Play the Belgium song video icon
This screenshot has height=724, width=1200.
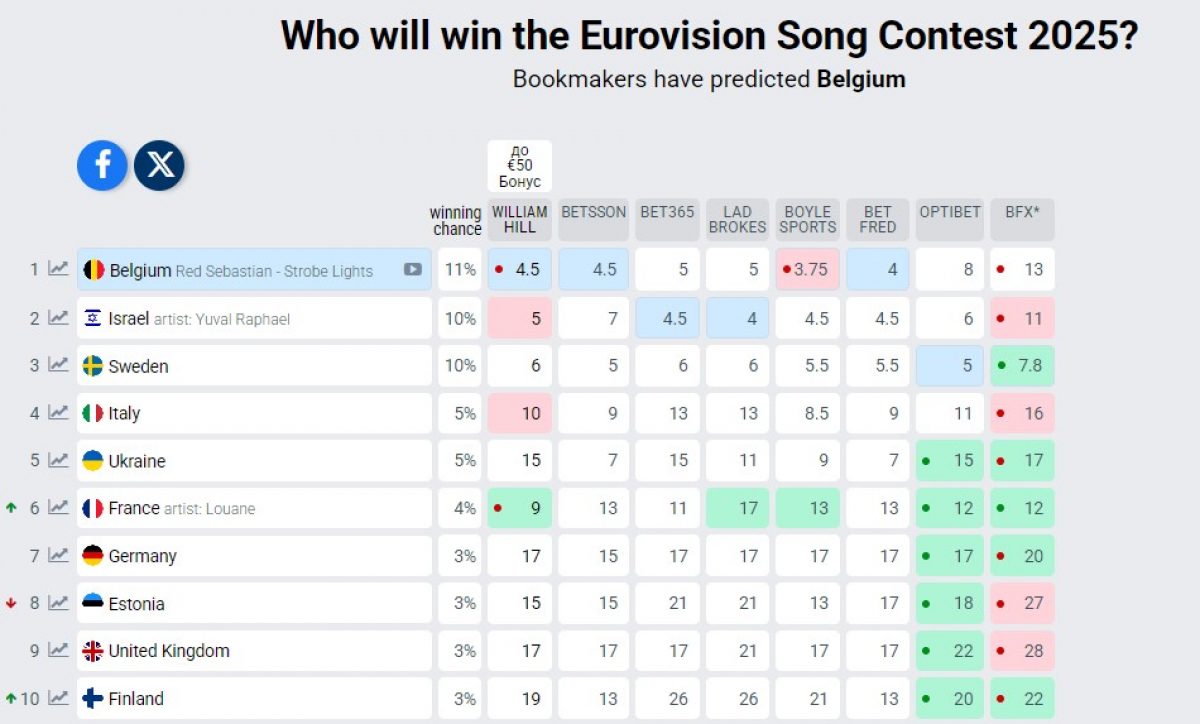click(x=413, y=270)
